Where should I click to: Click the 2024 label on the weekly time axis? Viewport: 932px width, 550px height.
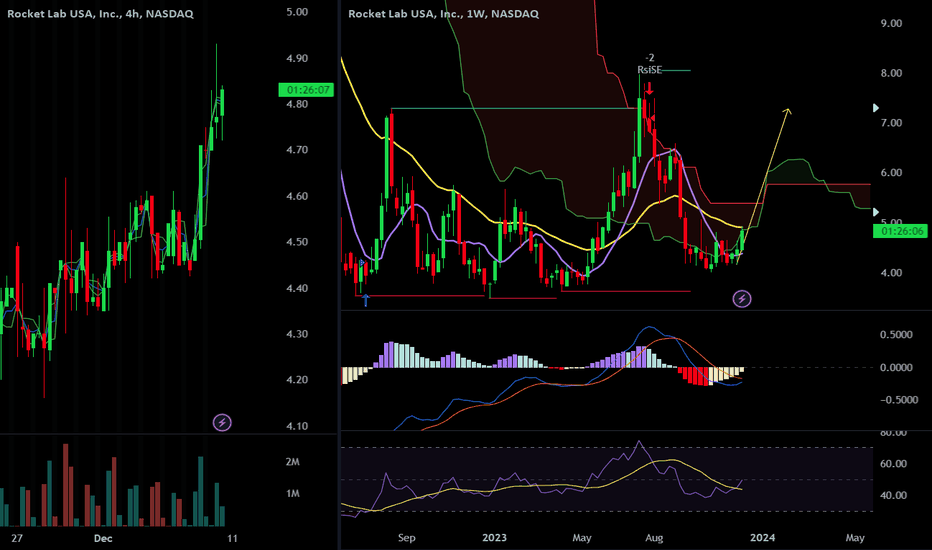pyautogui.click(x=763, y=538)
